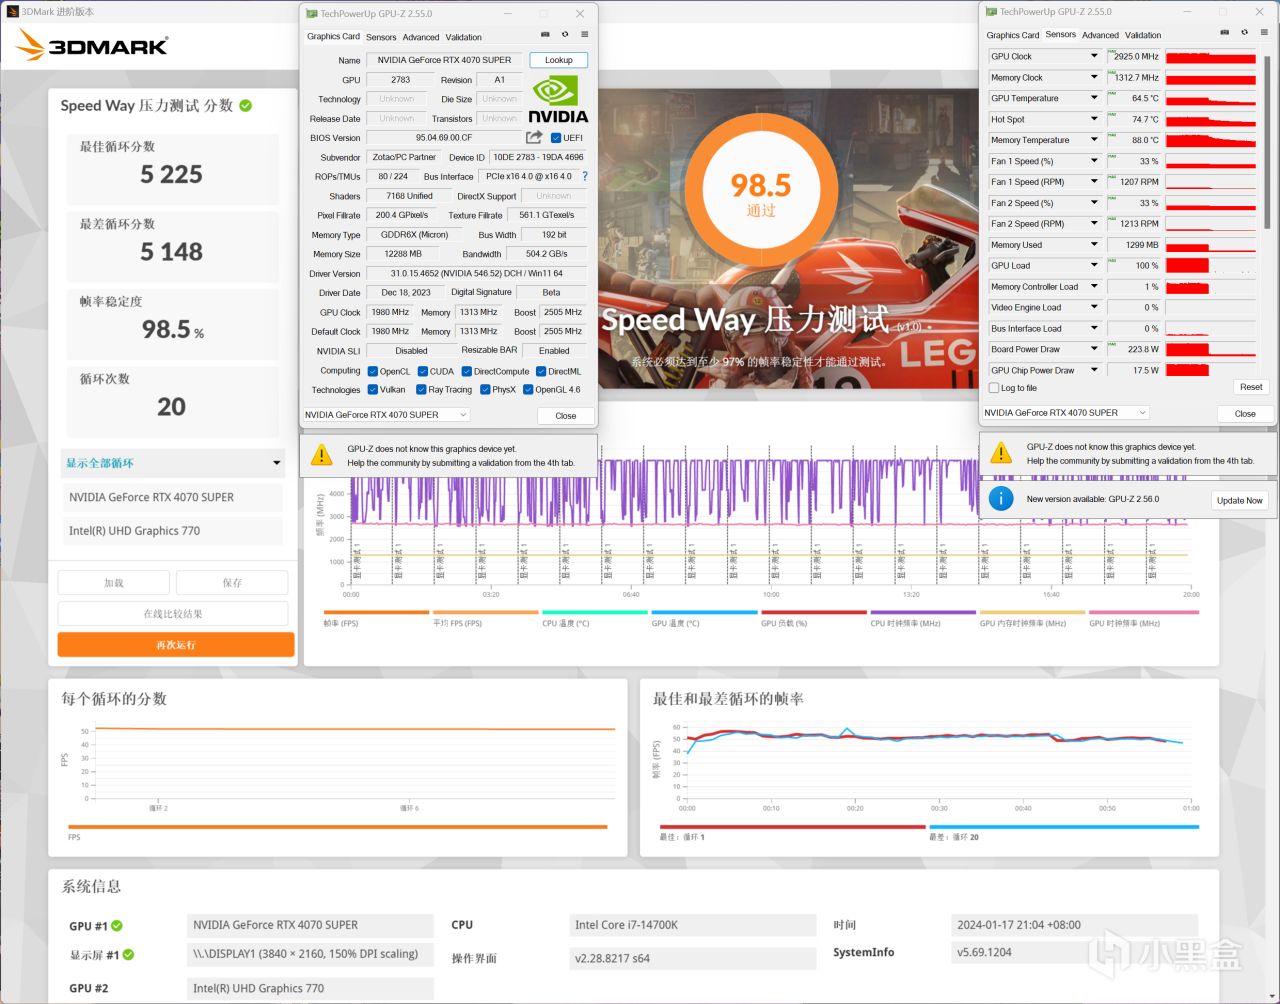Open the Board Power Draw sensor dropdown arrow
This screenshot has height=1004, width=1280.
point(1094,349)
